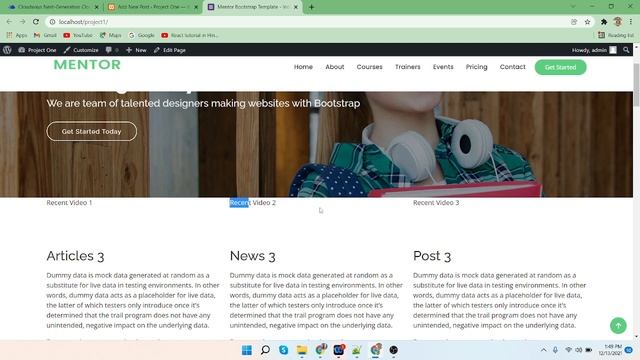Open the Gmail bookmark

45,36
